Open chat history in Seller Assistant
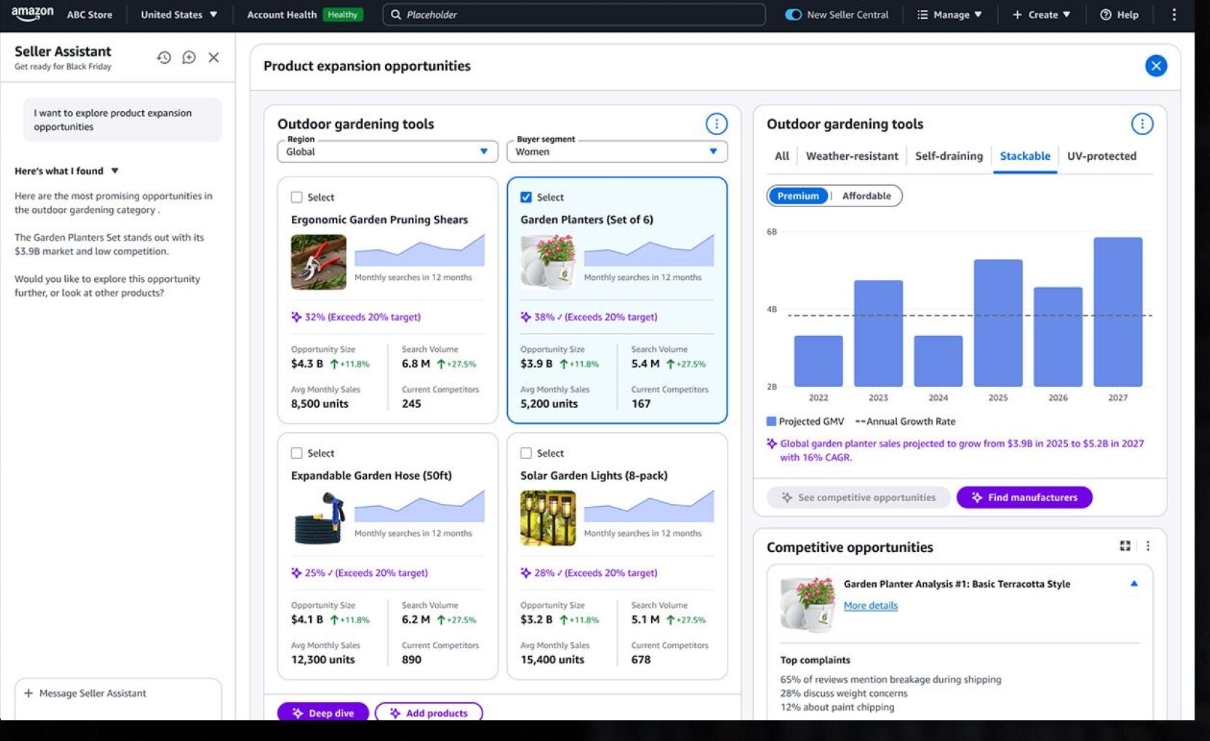Image resolution: width=1210 pixels, height=741 pixels. click(164, 58)
